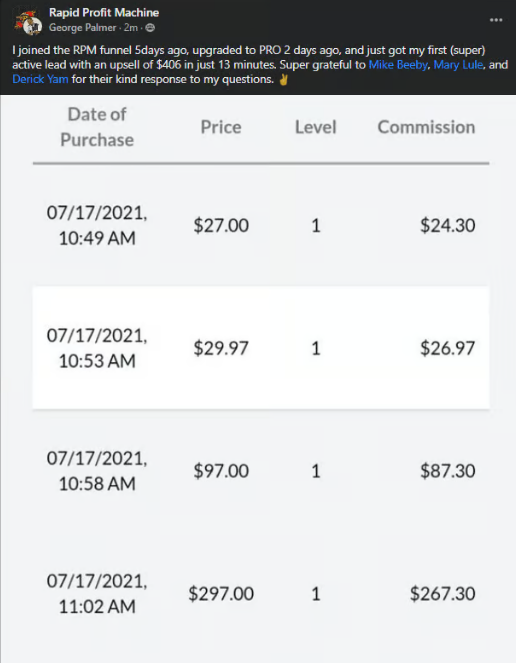Click the $267.30 commission amount
Viewport: 516px width, 663px height.
pos(443,594)
